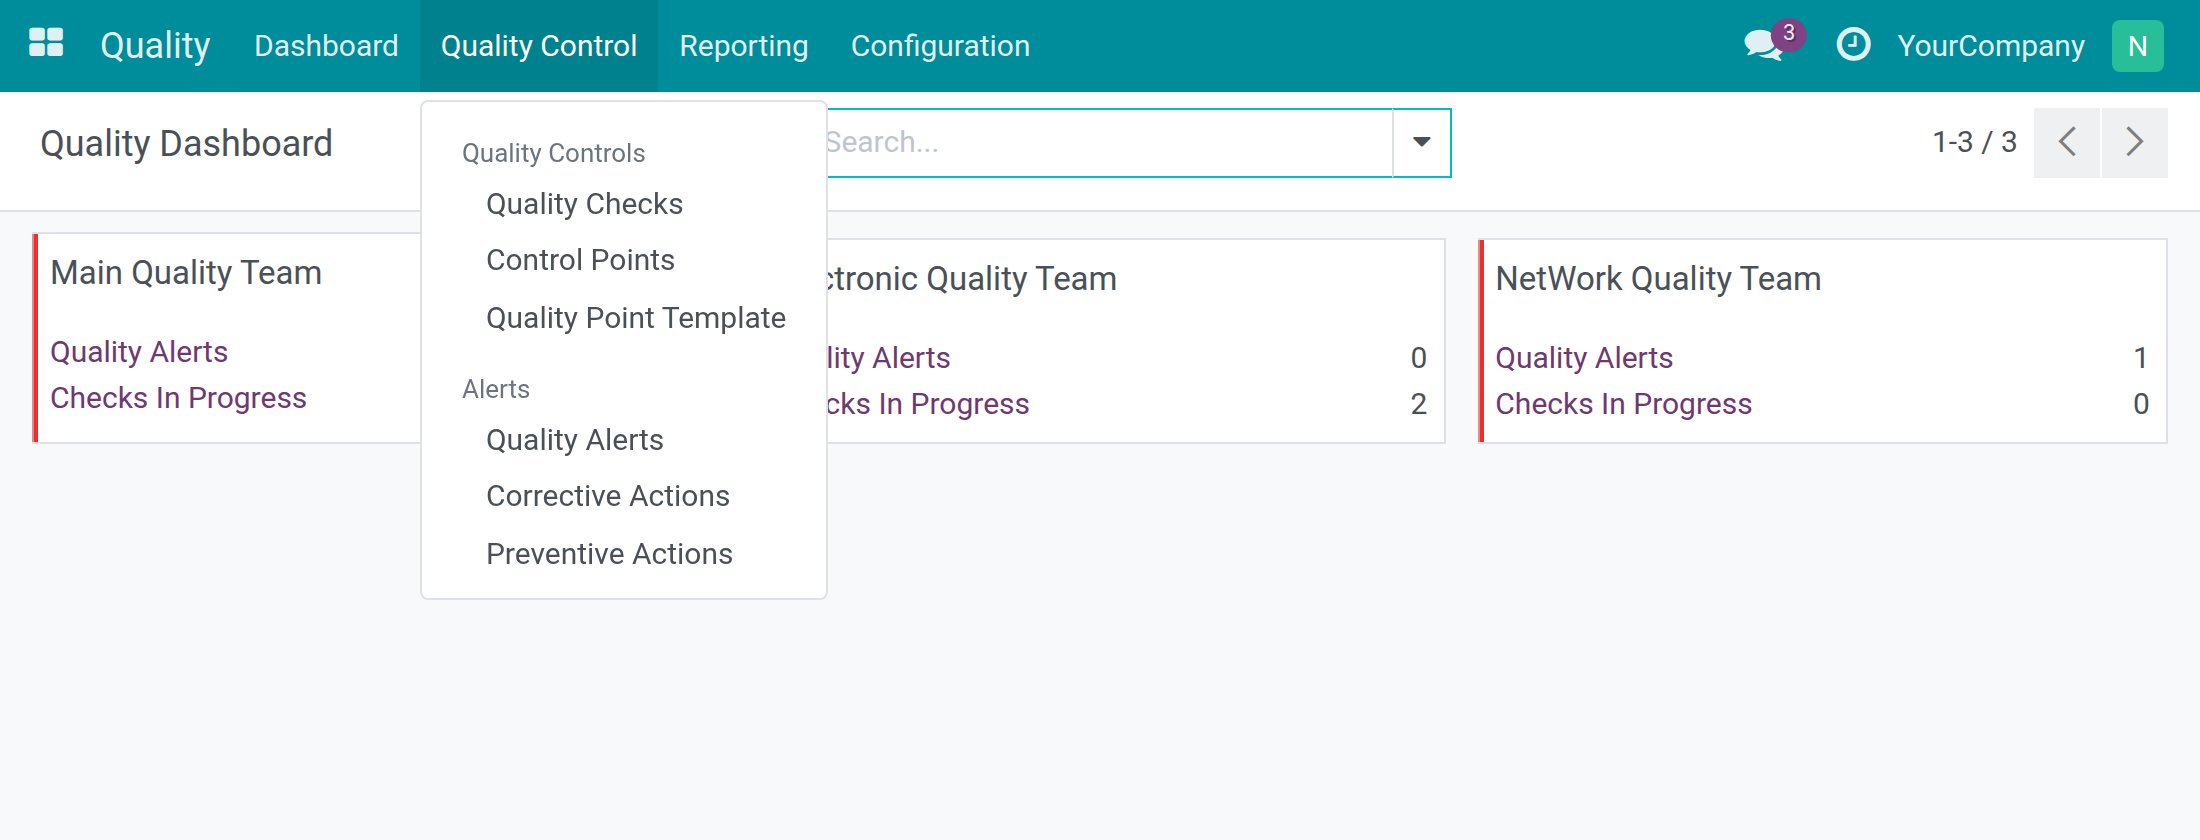Screen dimensions: 2200x840
Task: Open NetWork Quality Team's Quality Alerts link
Action: tap(1584, 358)
